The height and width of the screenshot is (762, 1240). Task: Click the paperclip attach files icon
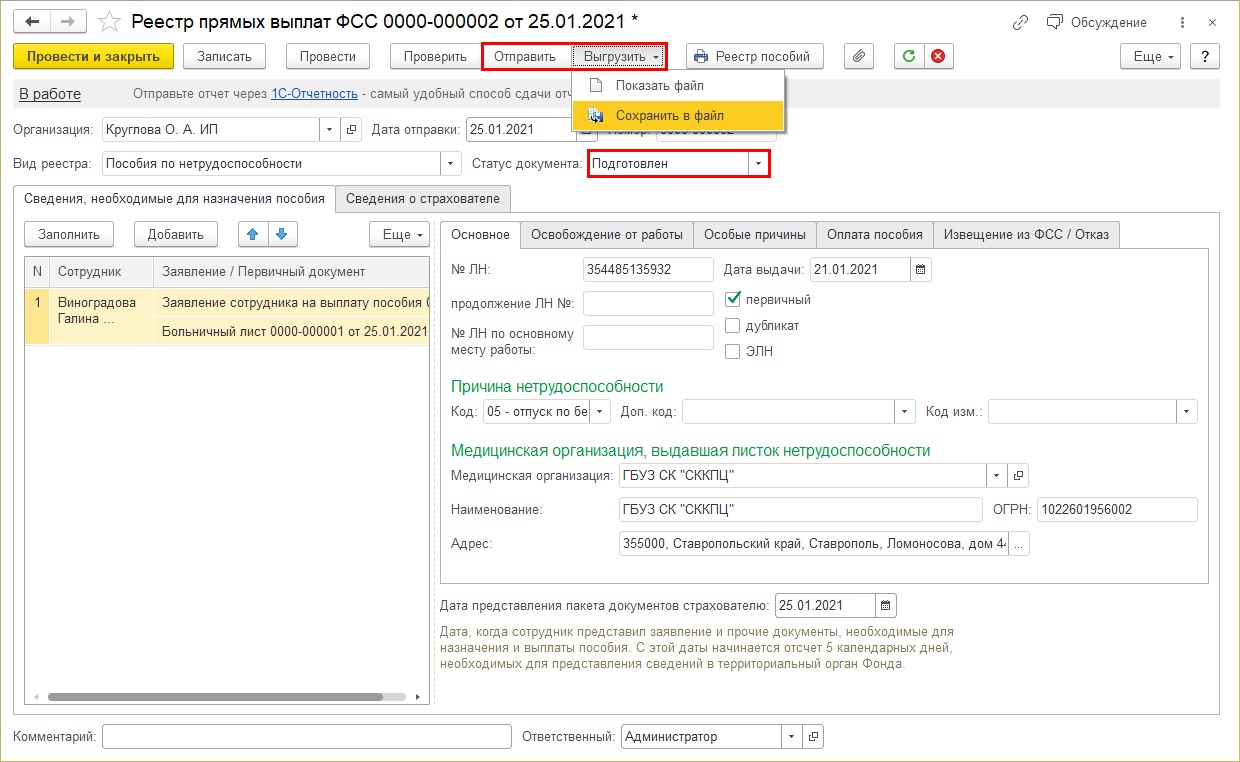click(x=858, y=57)
